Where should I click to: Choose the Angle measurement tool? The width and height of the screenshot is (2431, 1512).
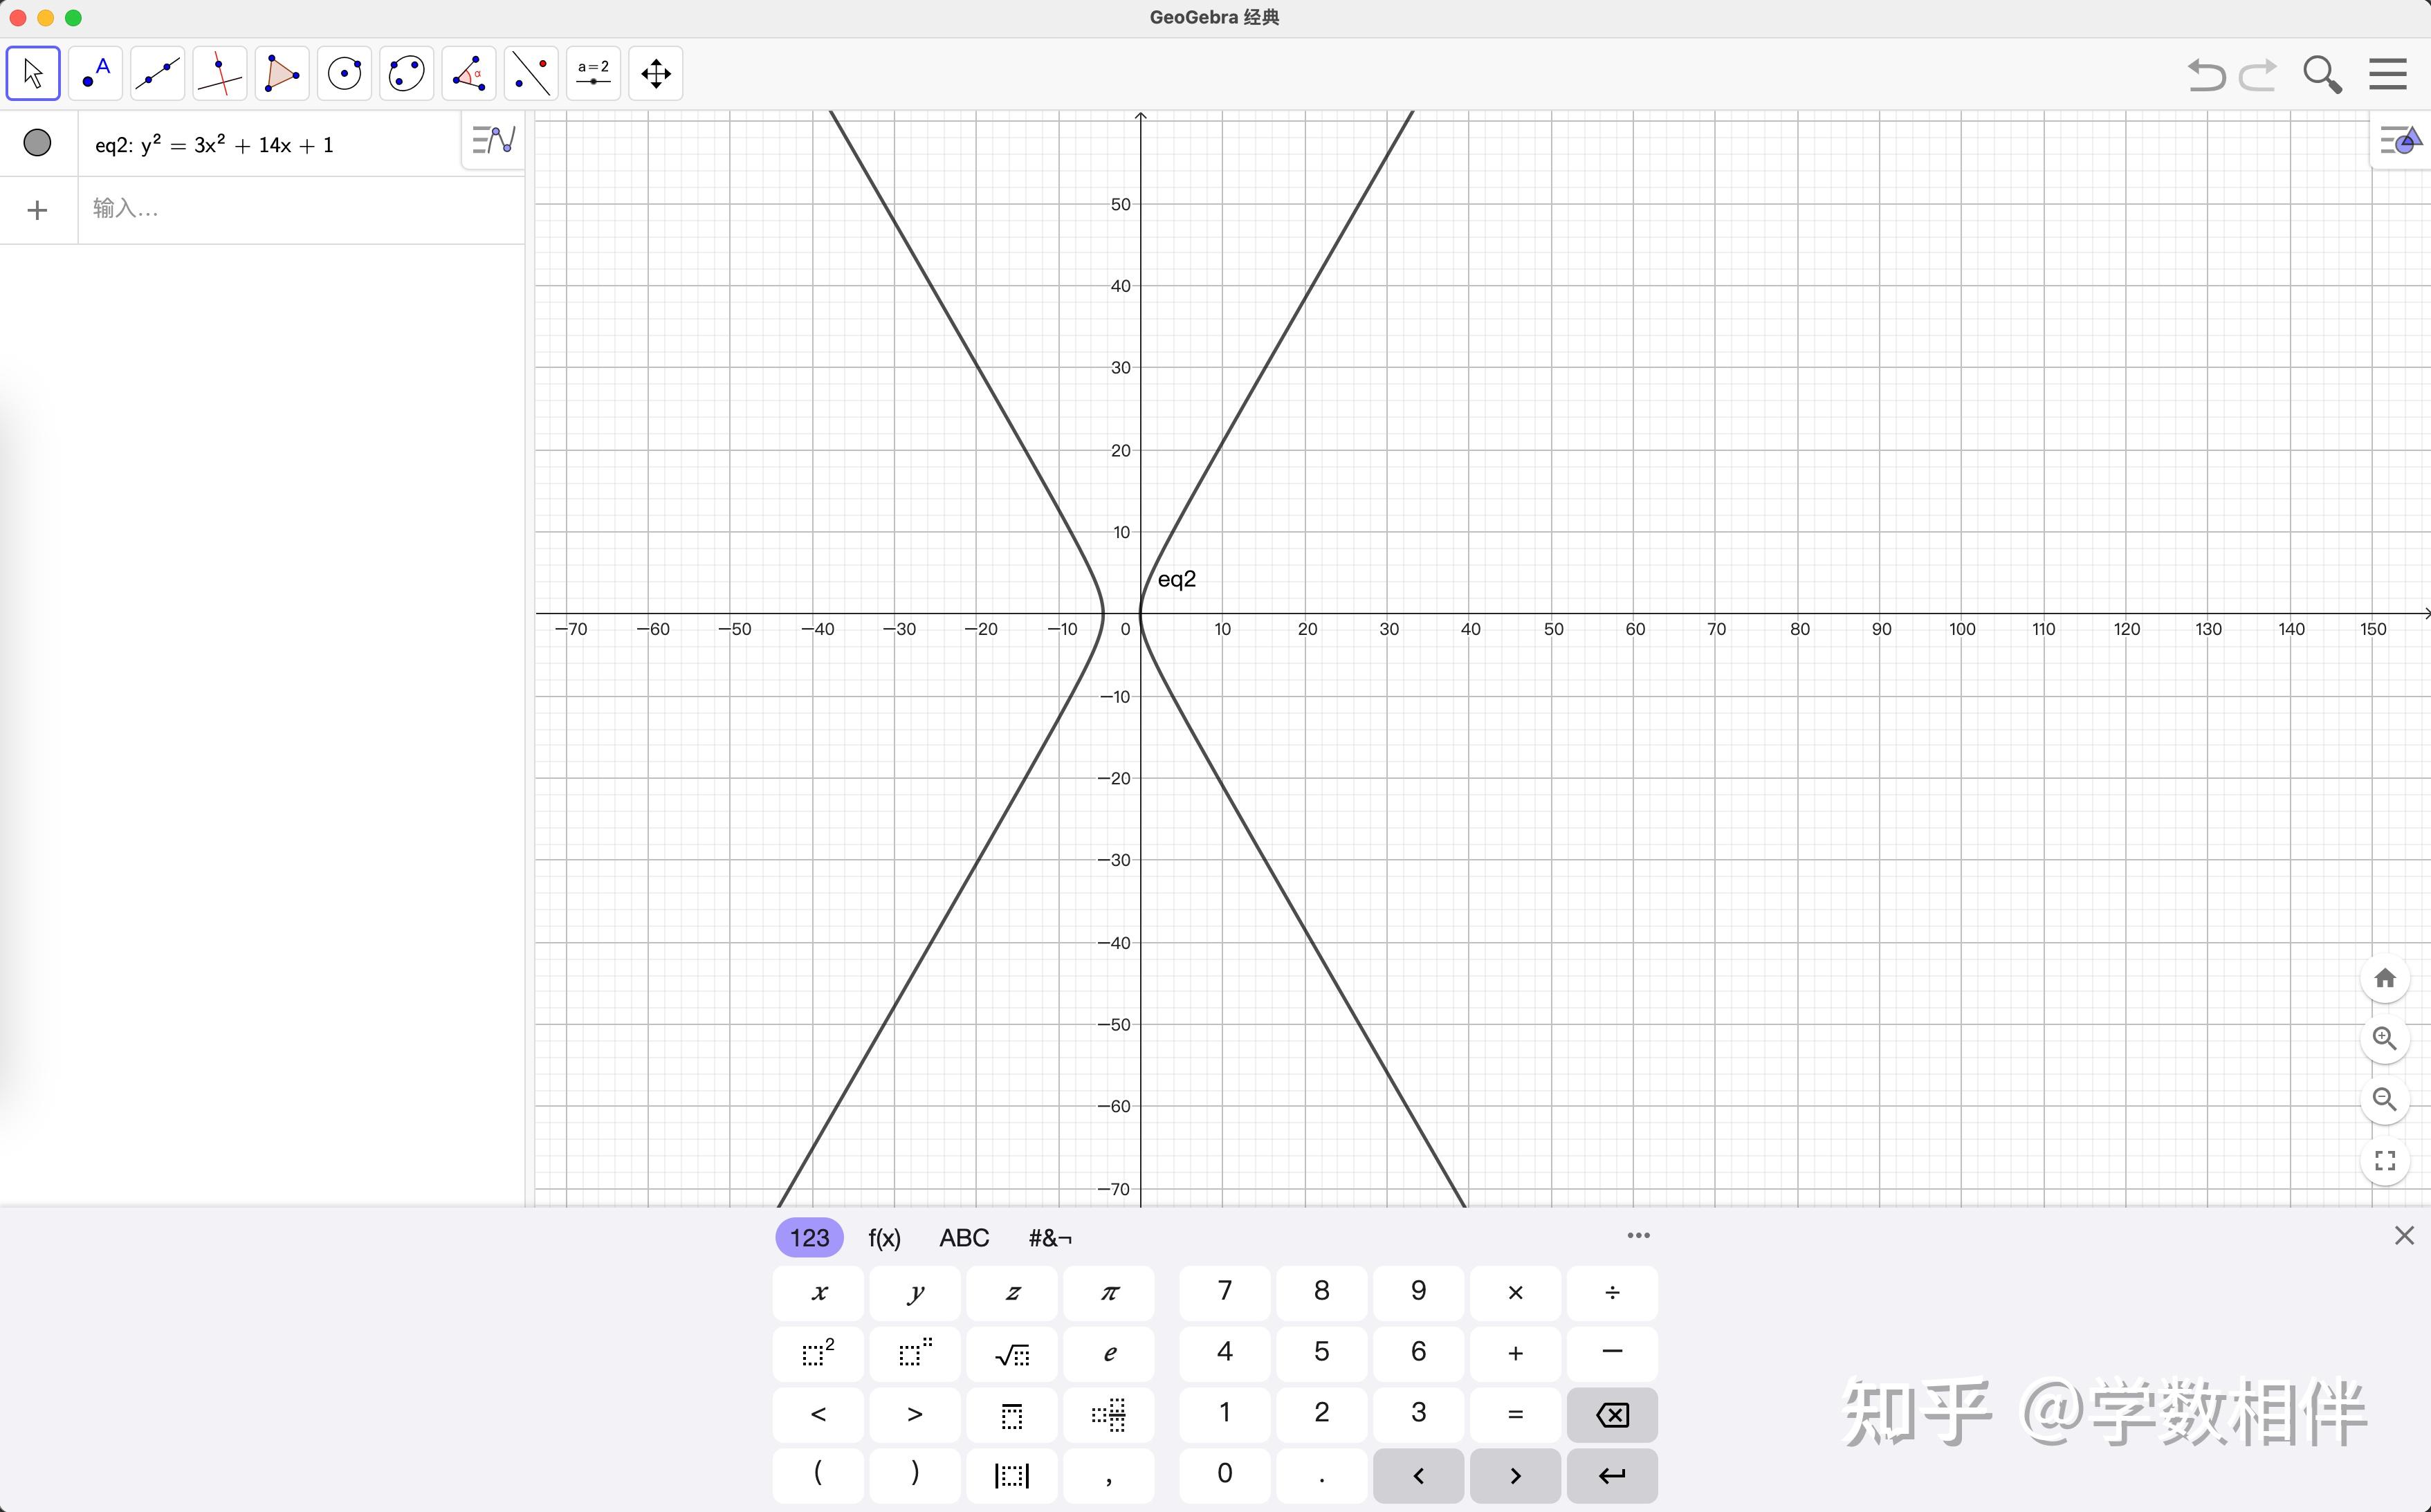[x=468, y=73]
